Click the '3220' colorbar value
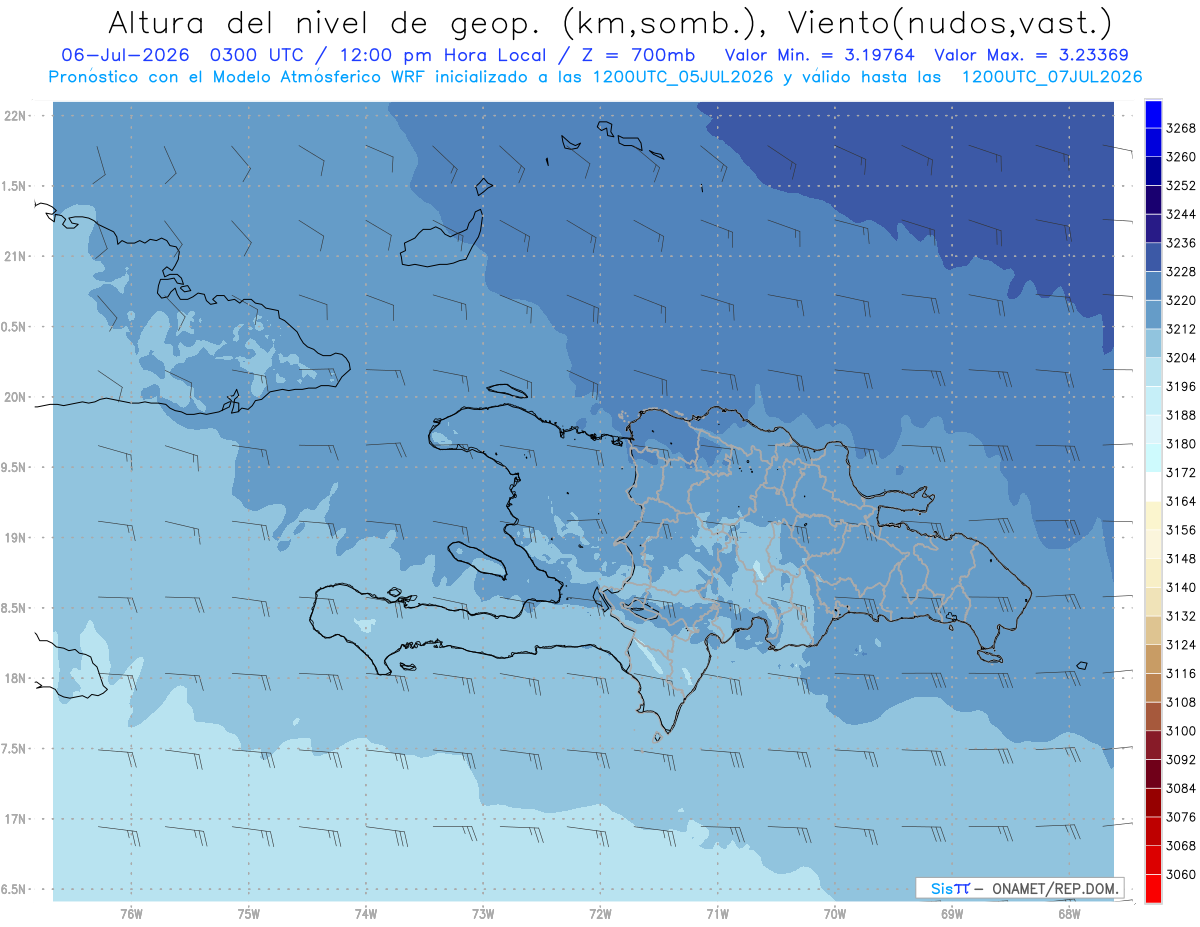The width and height of the screenshot is (1200, 927). pyautogui.click(x=1181, y=301)
